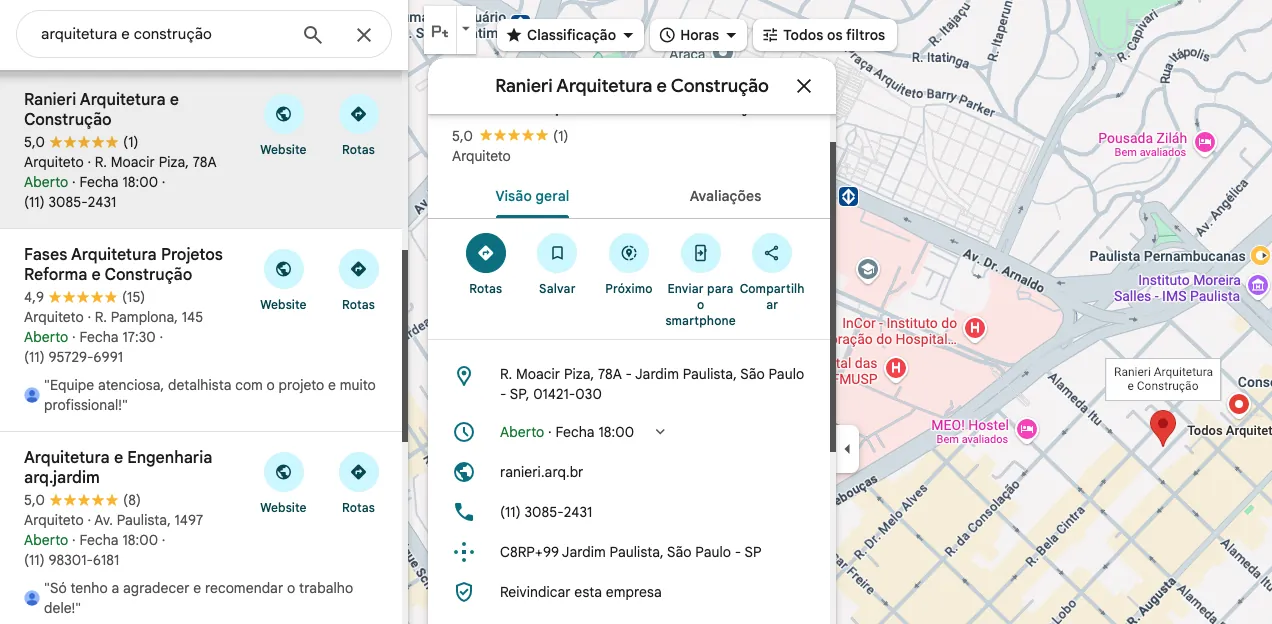1272x624 pixels.
Task: Click the Paulista Pernambucanas store marker
Action: point(1260,256)
